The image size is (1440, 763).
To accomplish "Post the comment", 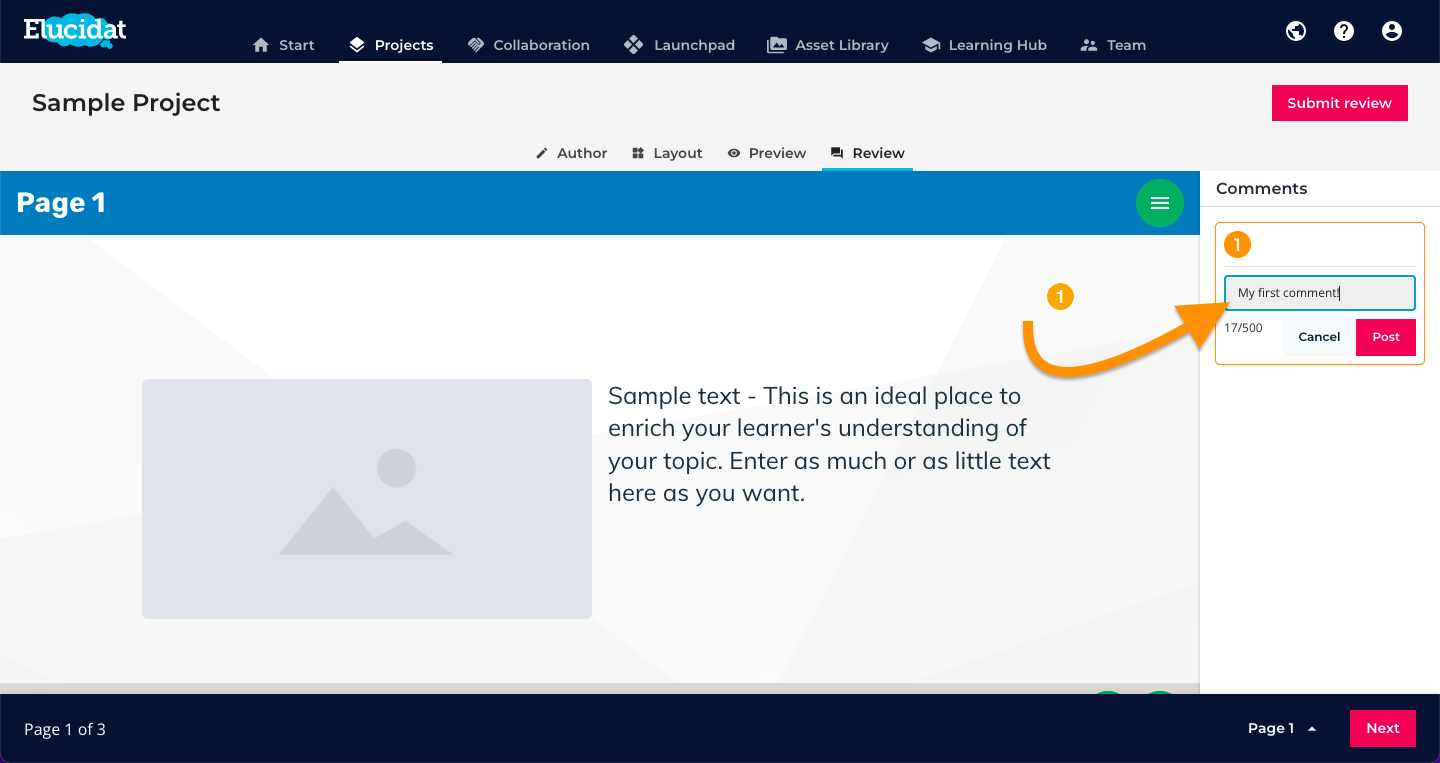I will point(1386,337).
